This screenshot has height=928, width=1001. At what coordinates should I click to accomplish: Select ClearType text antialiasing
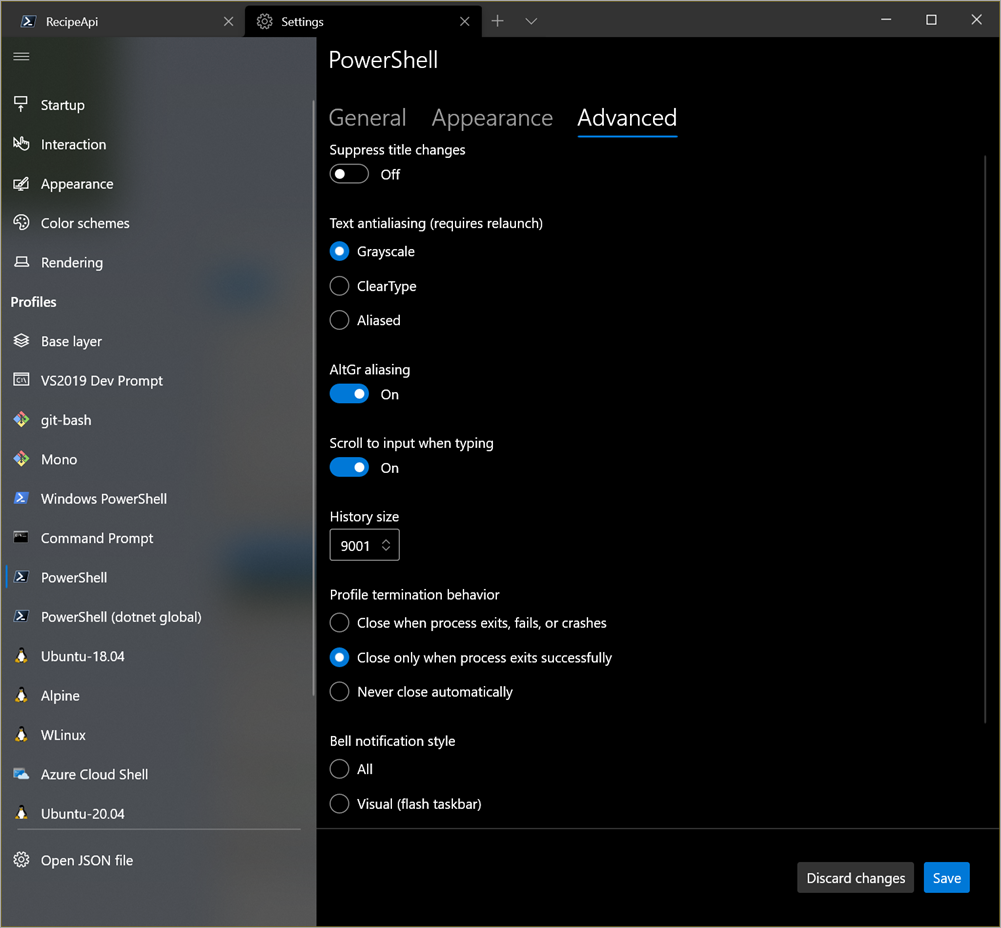coord(339,286)
